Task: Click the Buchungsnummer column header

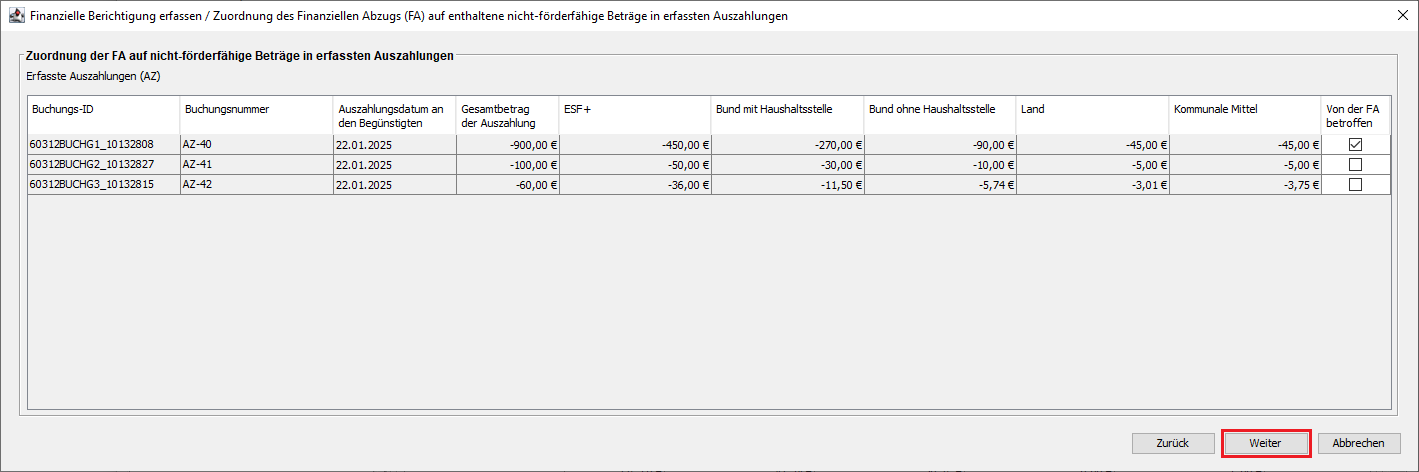Action: 255,115
